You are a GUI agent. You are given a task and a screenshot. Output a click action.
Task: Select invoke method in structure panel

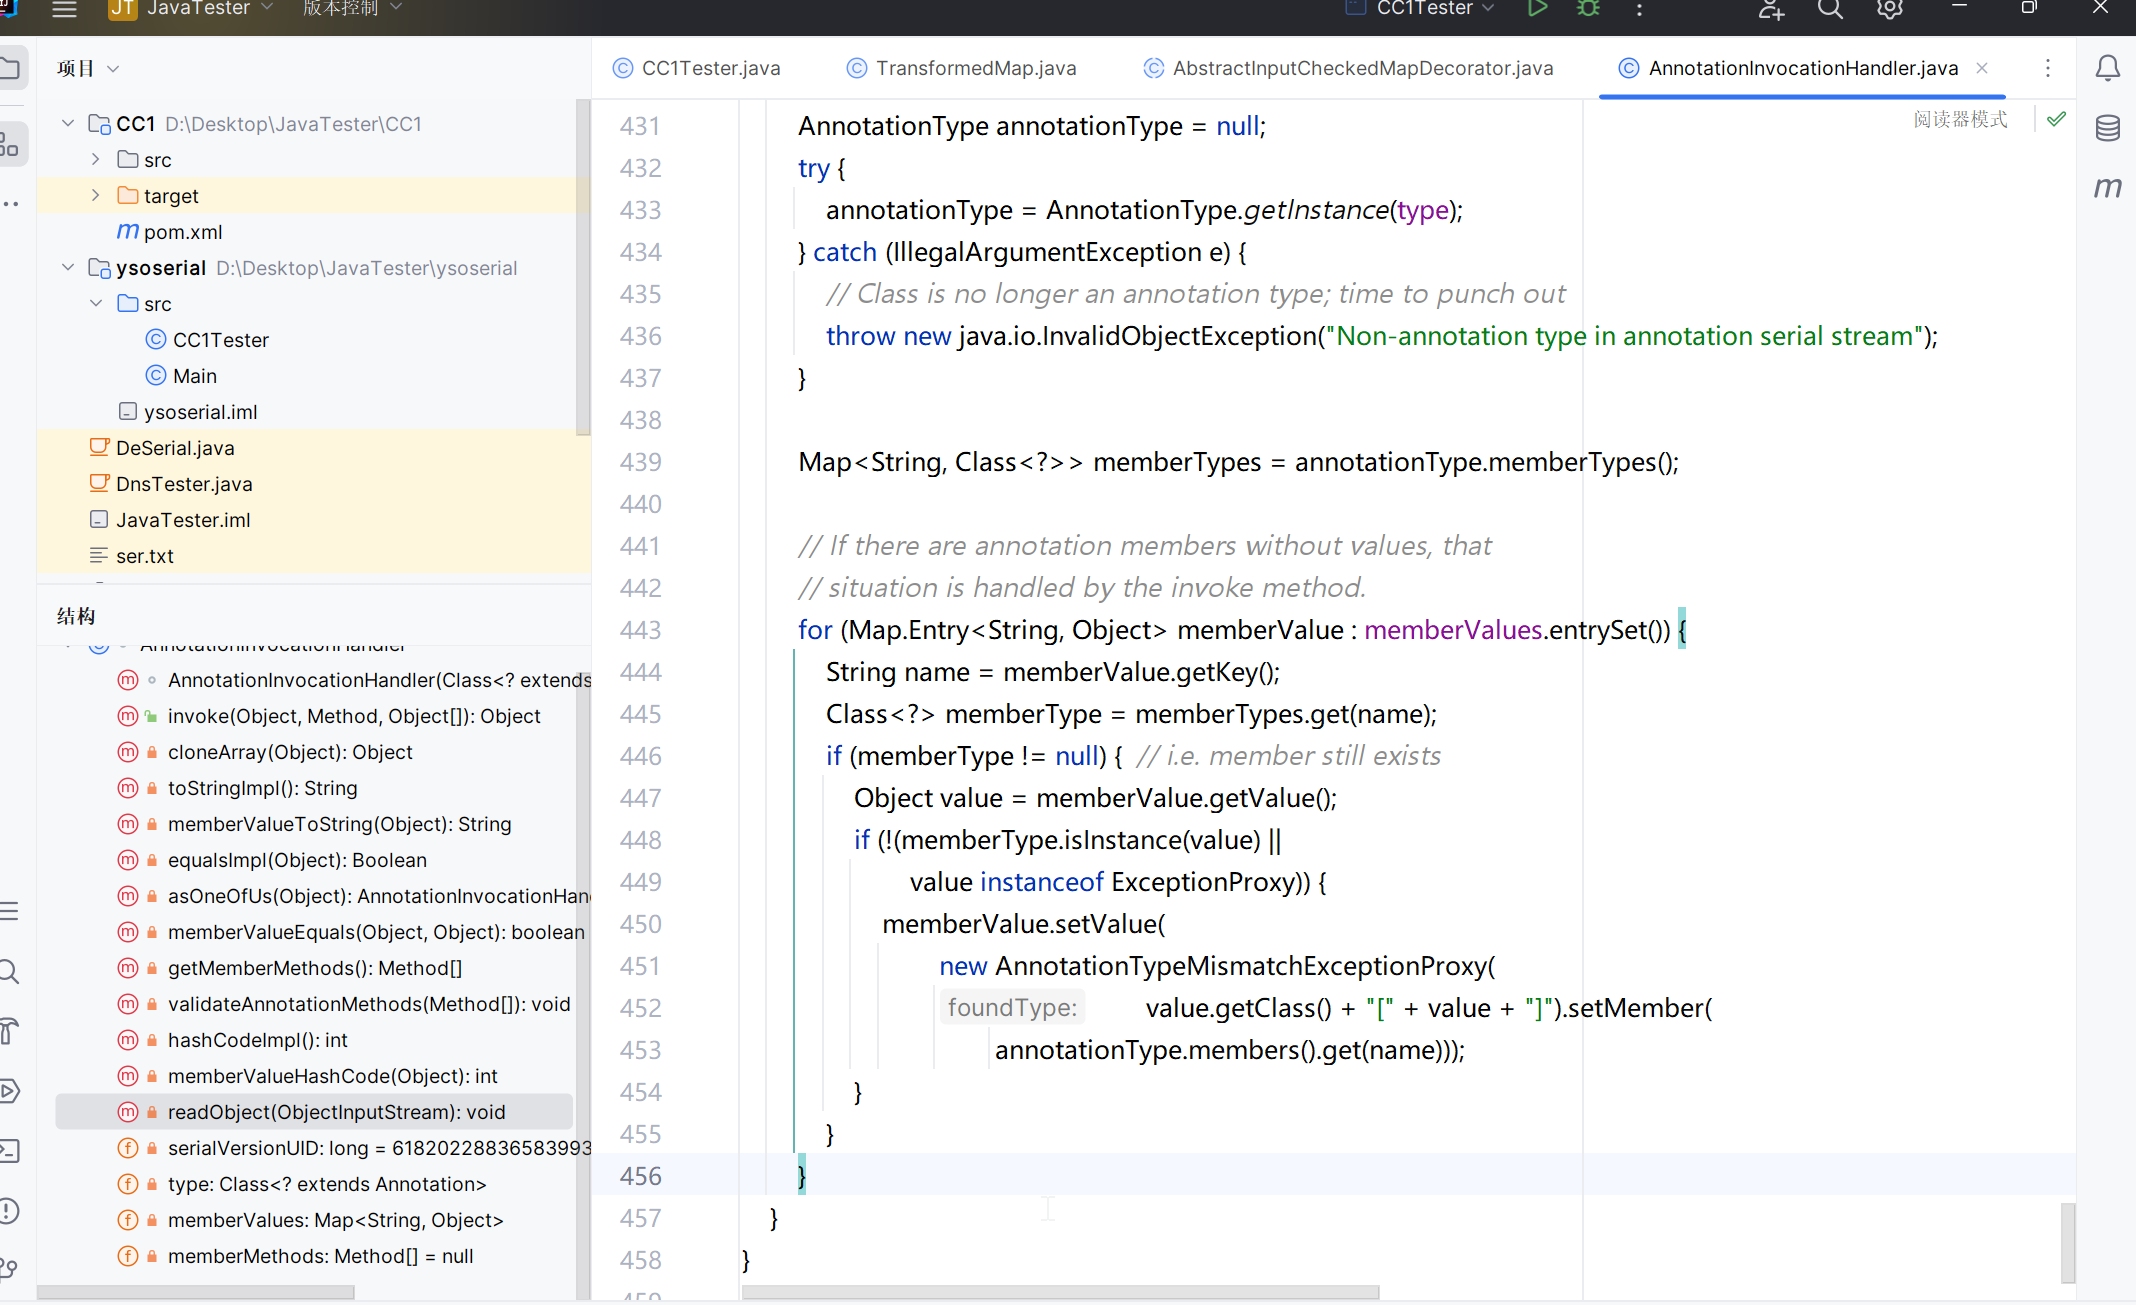(354, 716)
